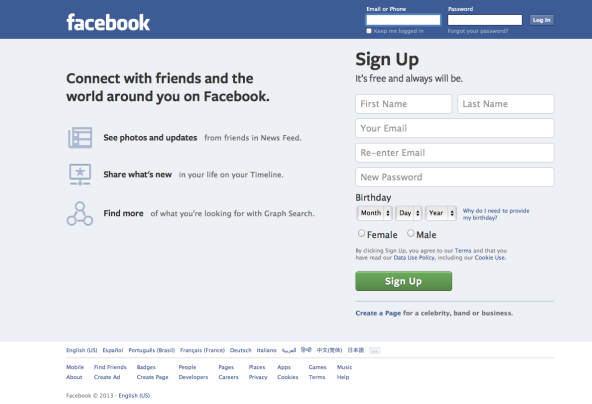This screenshot has height=404, width=592.
Task: Click the Create a Page link
Action: pos(378,313)
